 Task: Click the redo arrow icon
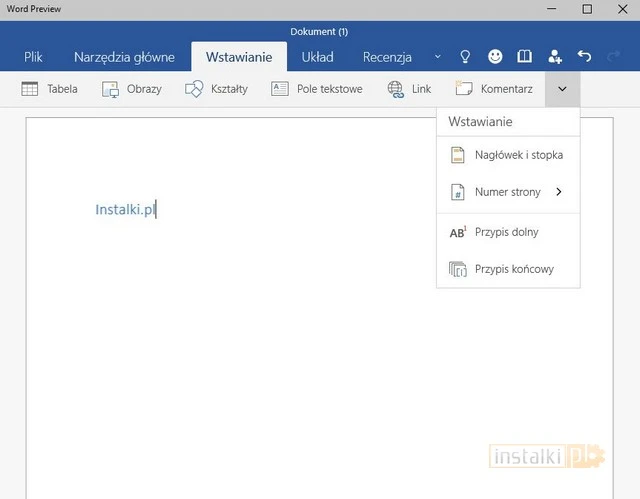coord(613,56)
